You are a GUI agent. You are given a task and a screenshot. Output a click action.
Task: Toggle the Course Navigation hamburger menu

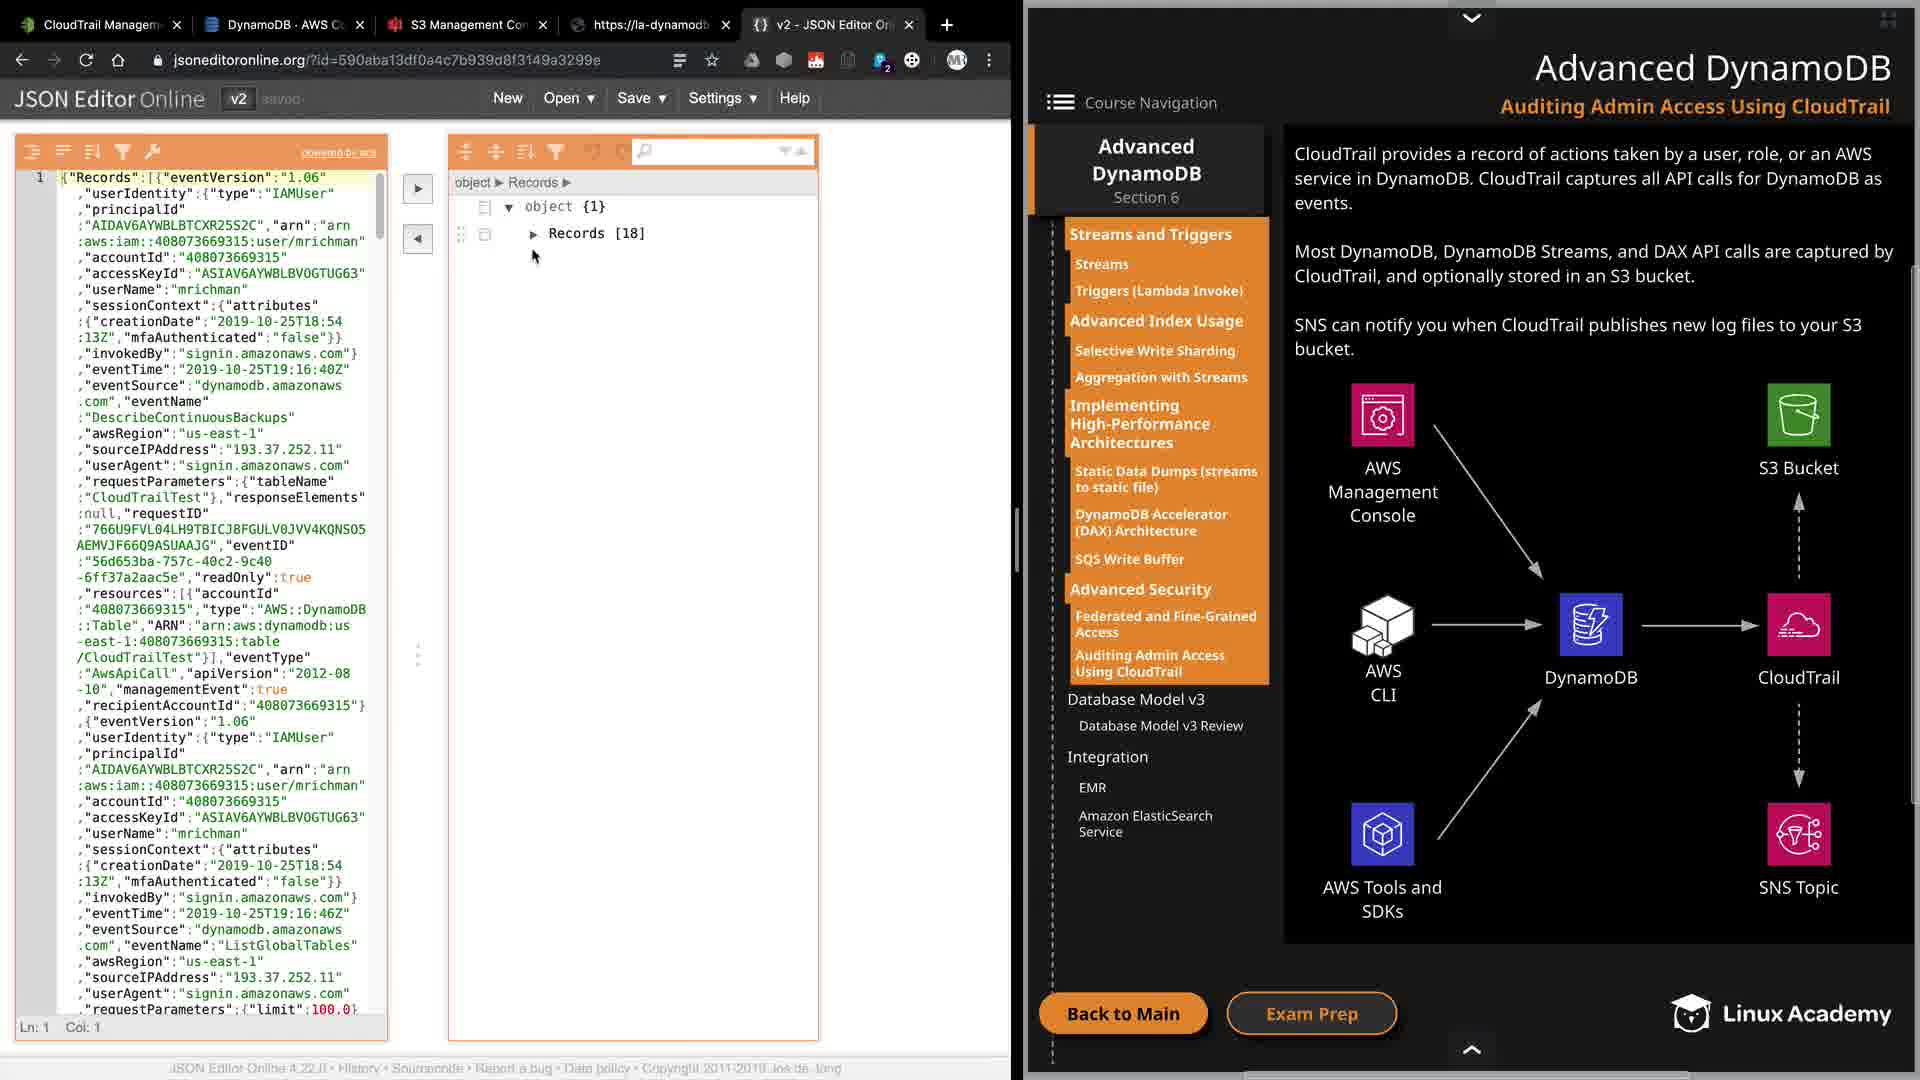coord(1060,102)
